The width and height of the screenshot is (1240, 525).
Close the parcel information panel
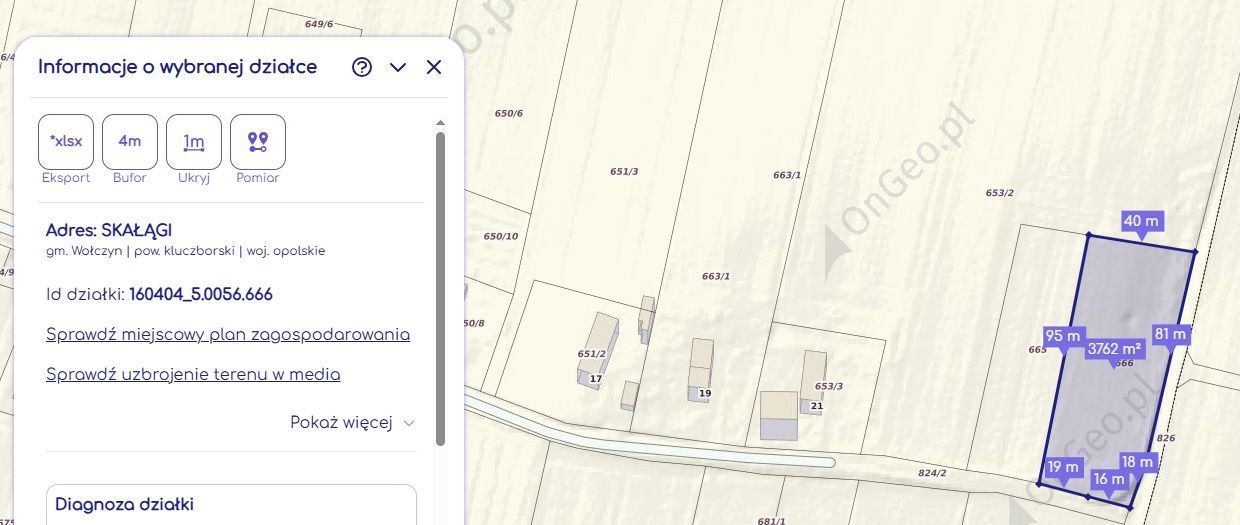pyautogui.click(x=434, y=67)
